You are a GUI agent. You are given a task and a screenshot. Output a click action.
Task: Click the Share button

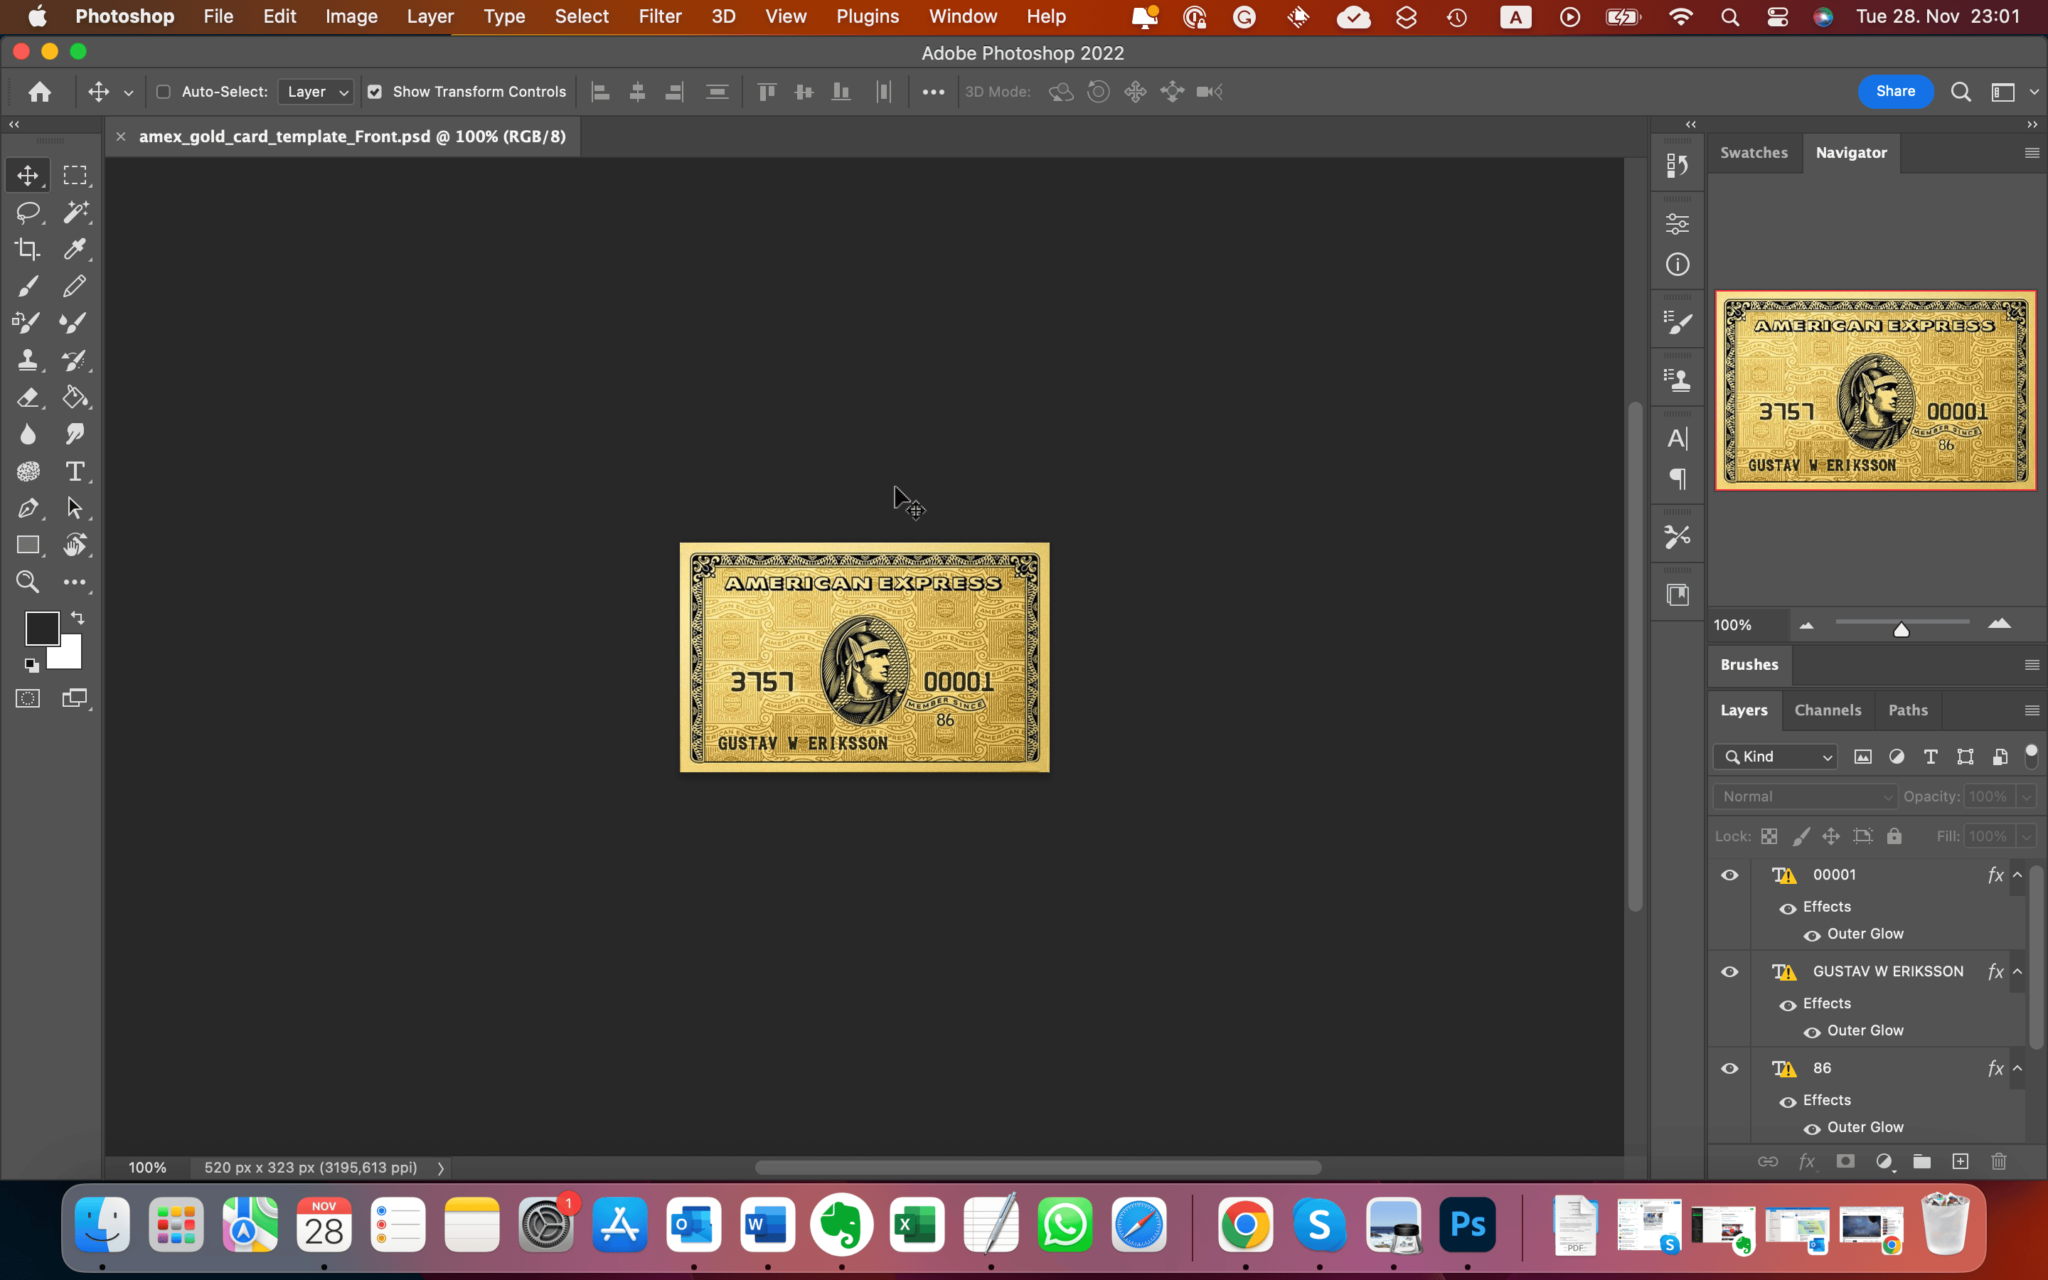1894,91
